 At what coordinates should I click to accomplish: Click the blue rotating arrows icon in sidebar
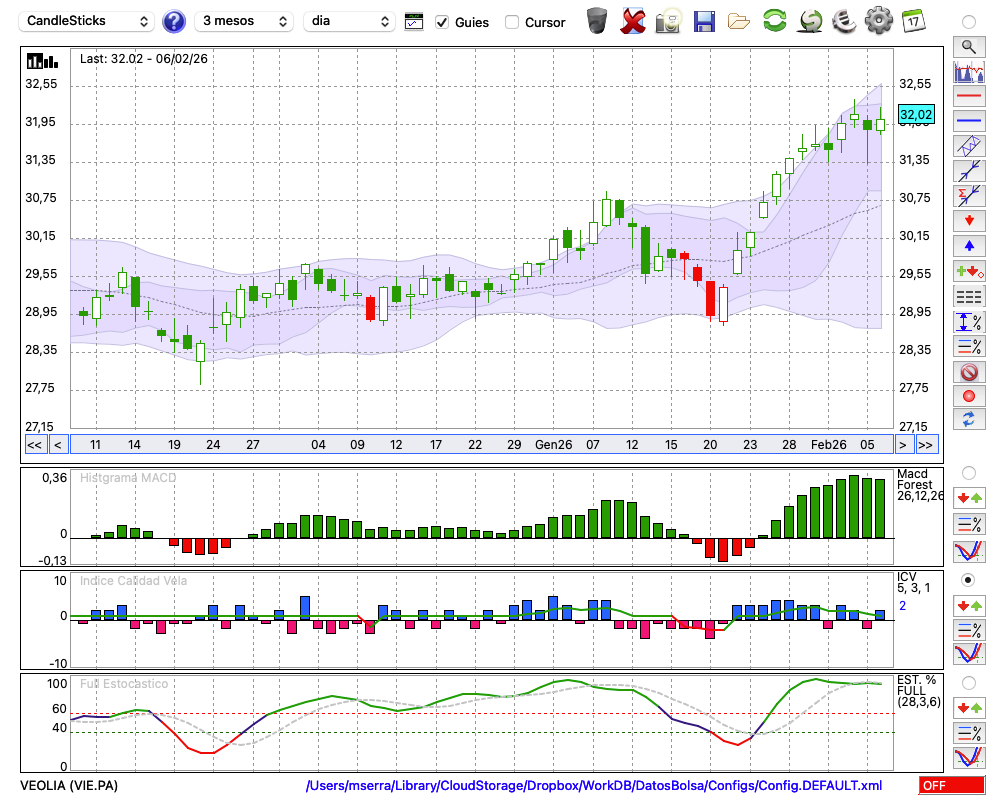pos(969,420)
